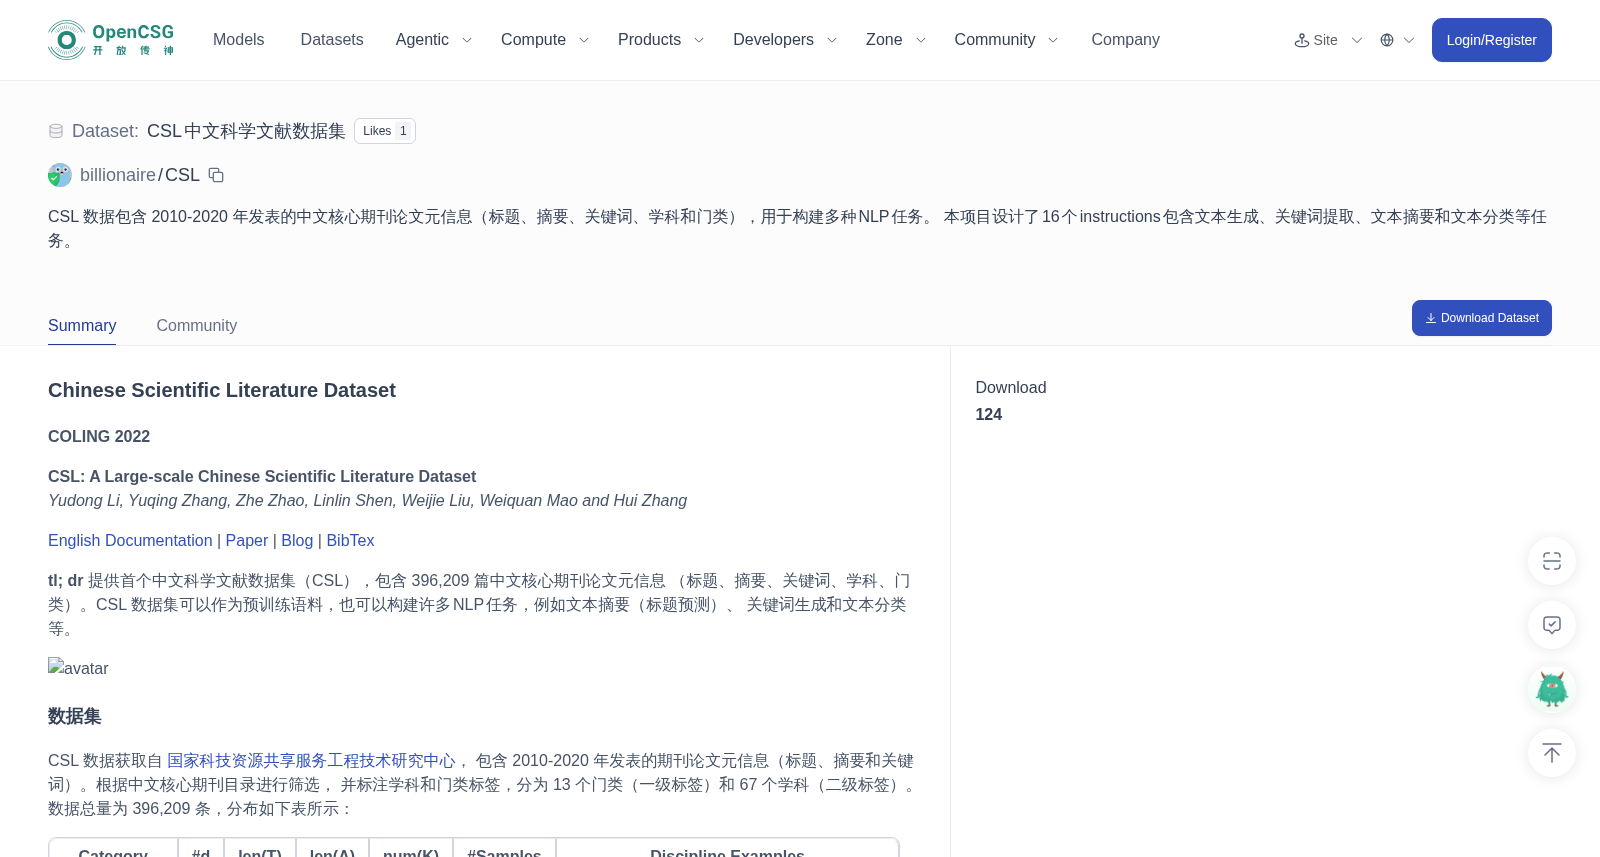This screenshot has height=857, width=1600.
Task: Expand the Compute menu chevron
Action: 584,40
